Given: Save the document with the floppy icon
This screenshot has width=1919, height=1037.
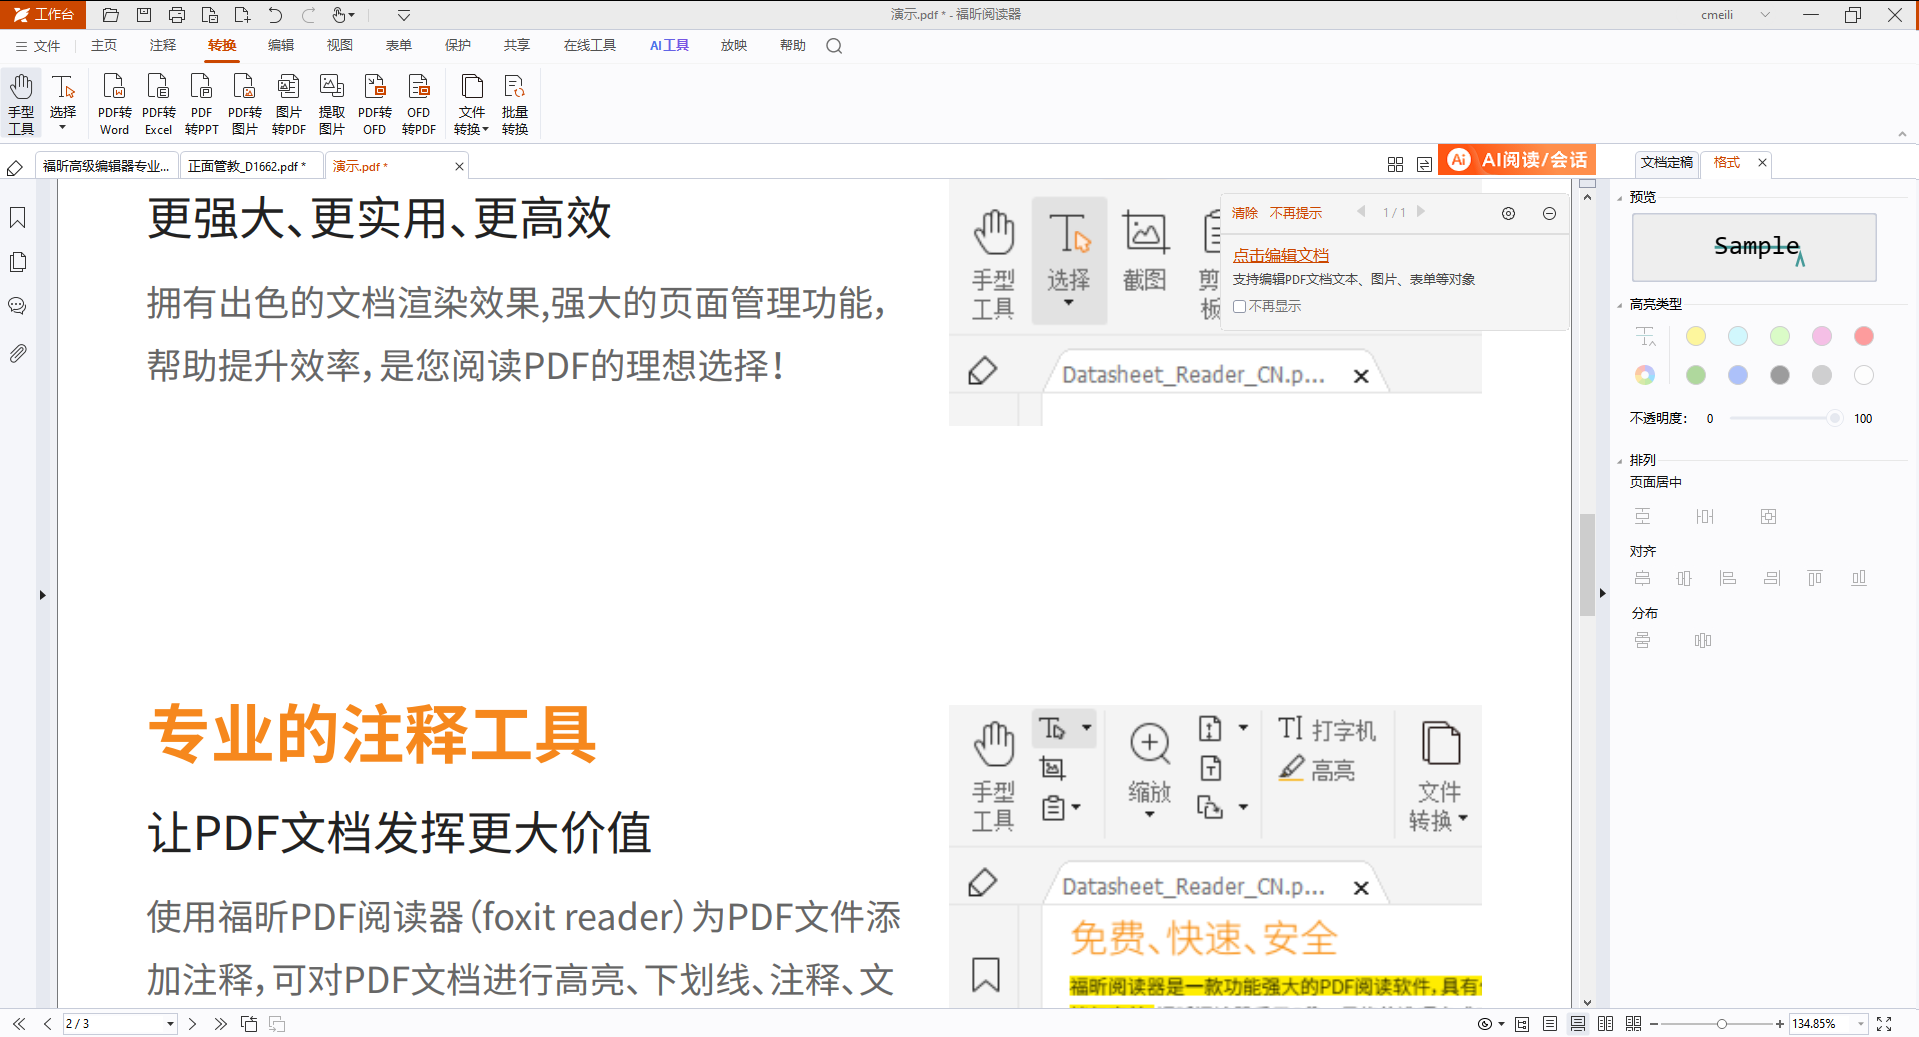Looking at the screenshot, I should (144, 15).
